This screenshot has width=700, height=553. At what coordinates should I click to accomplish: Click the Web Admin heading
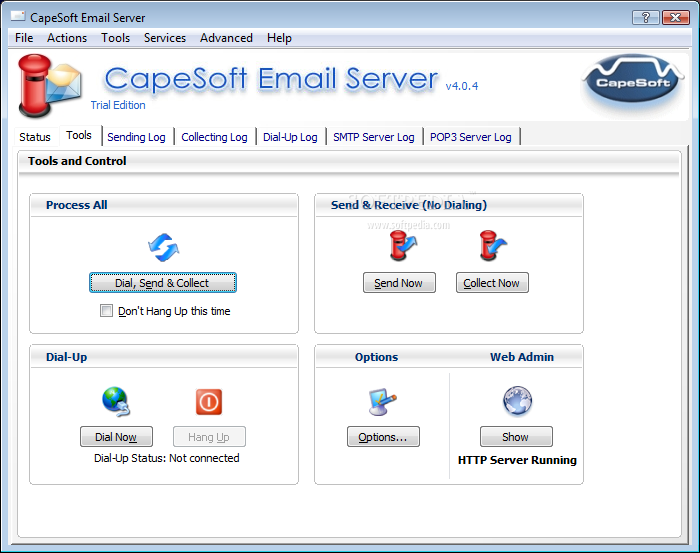click(x=521, y=357)
